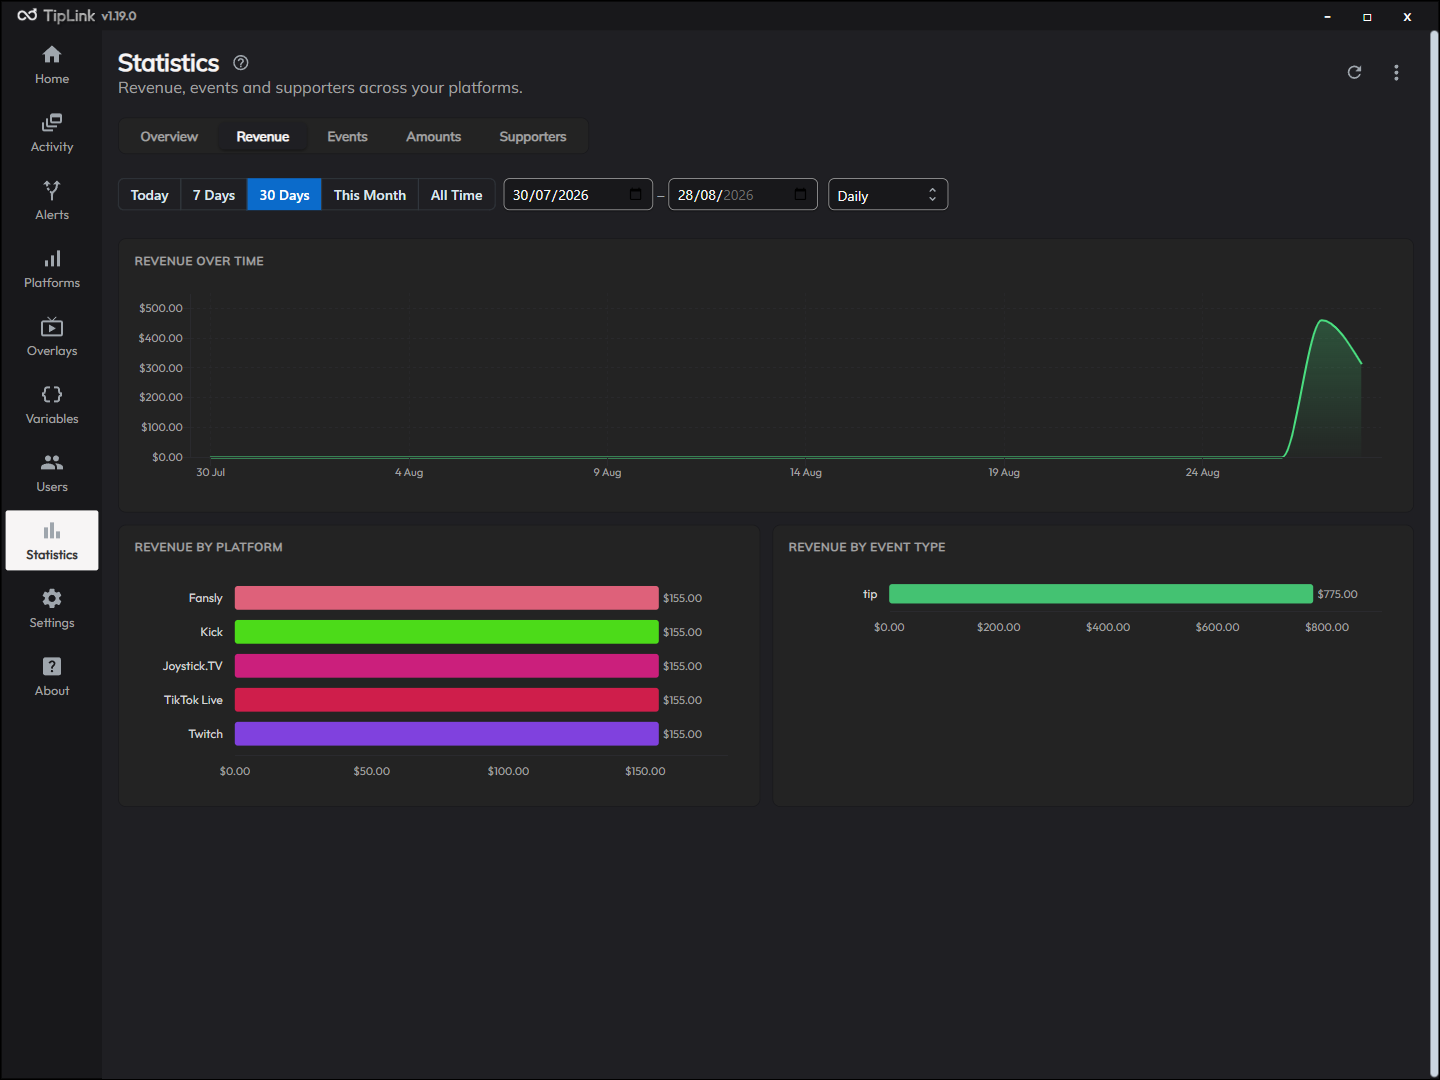Open Variables section in sidebar
Viewport: 1440px width, 1080px height.
(x=52, y=405)
